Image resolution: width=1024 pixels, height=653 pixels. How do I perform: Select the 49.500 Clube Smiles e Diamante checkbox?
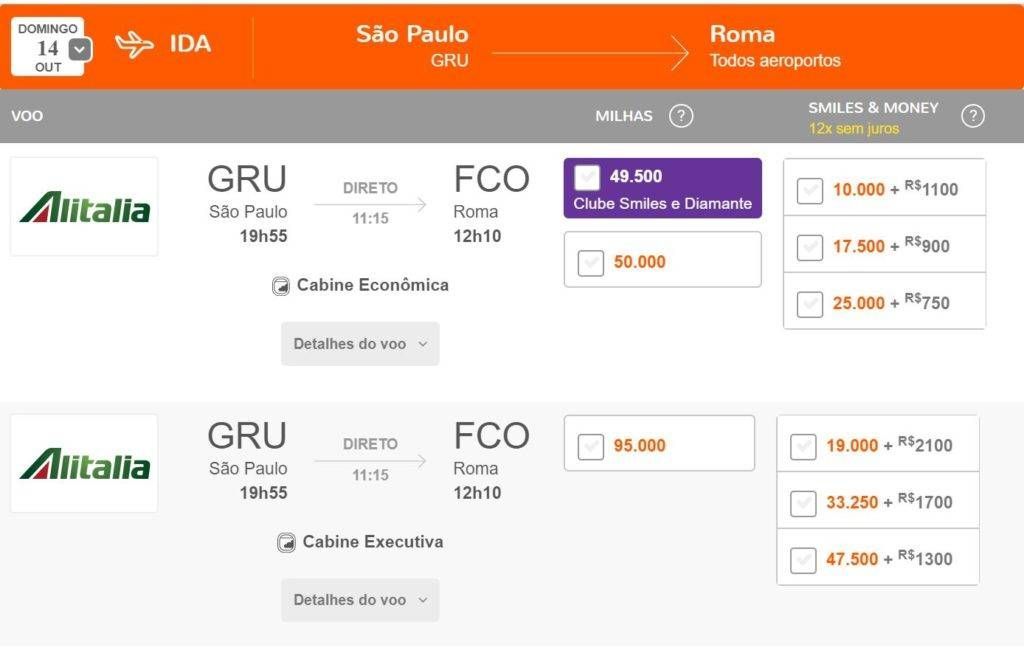pos(586,177)
